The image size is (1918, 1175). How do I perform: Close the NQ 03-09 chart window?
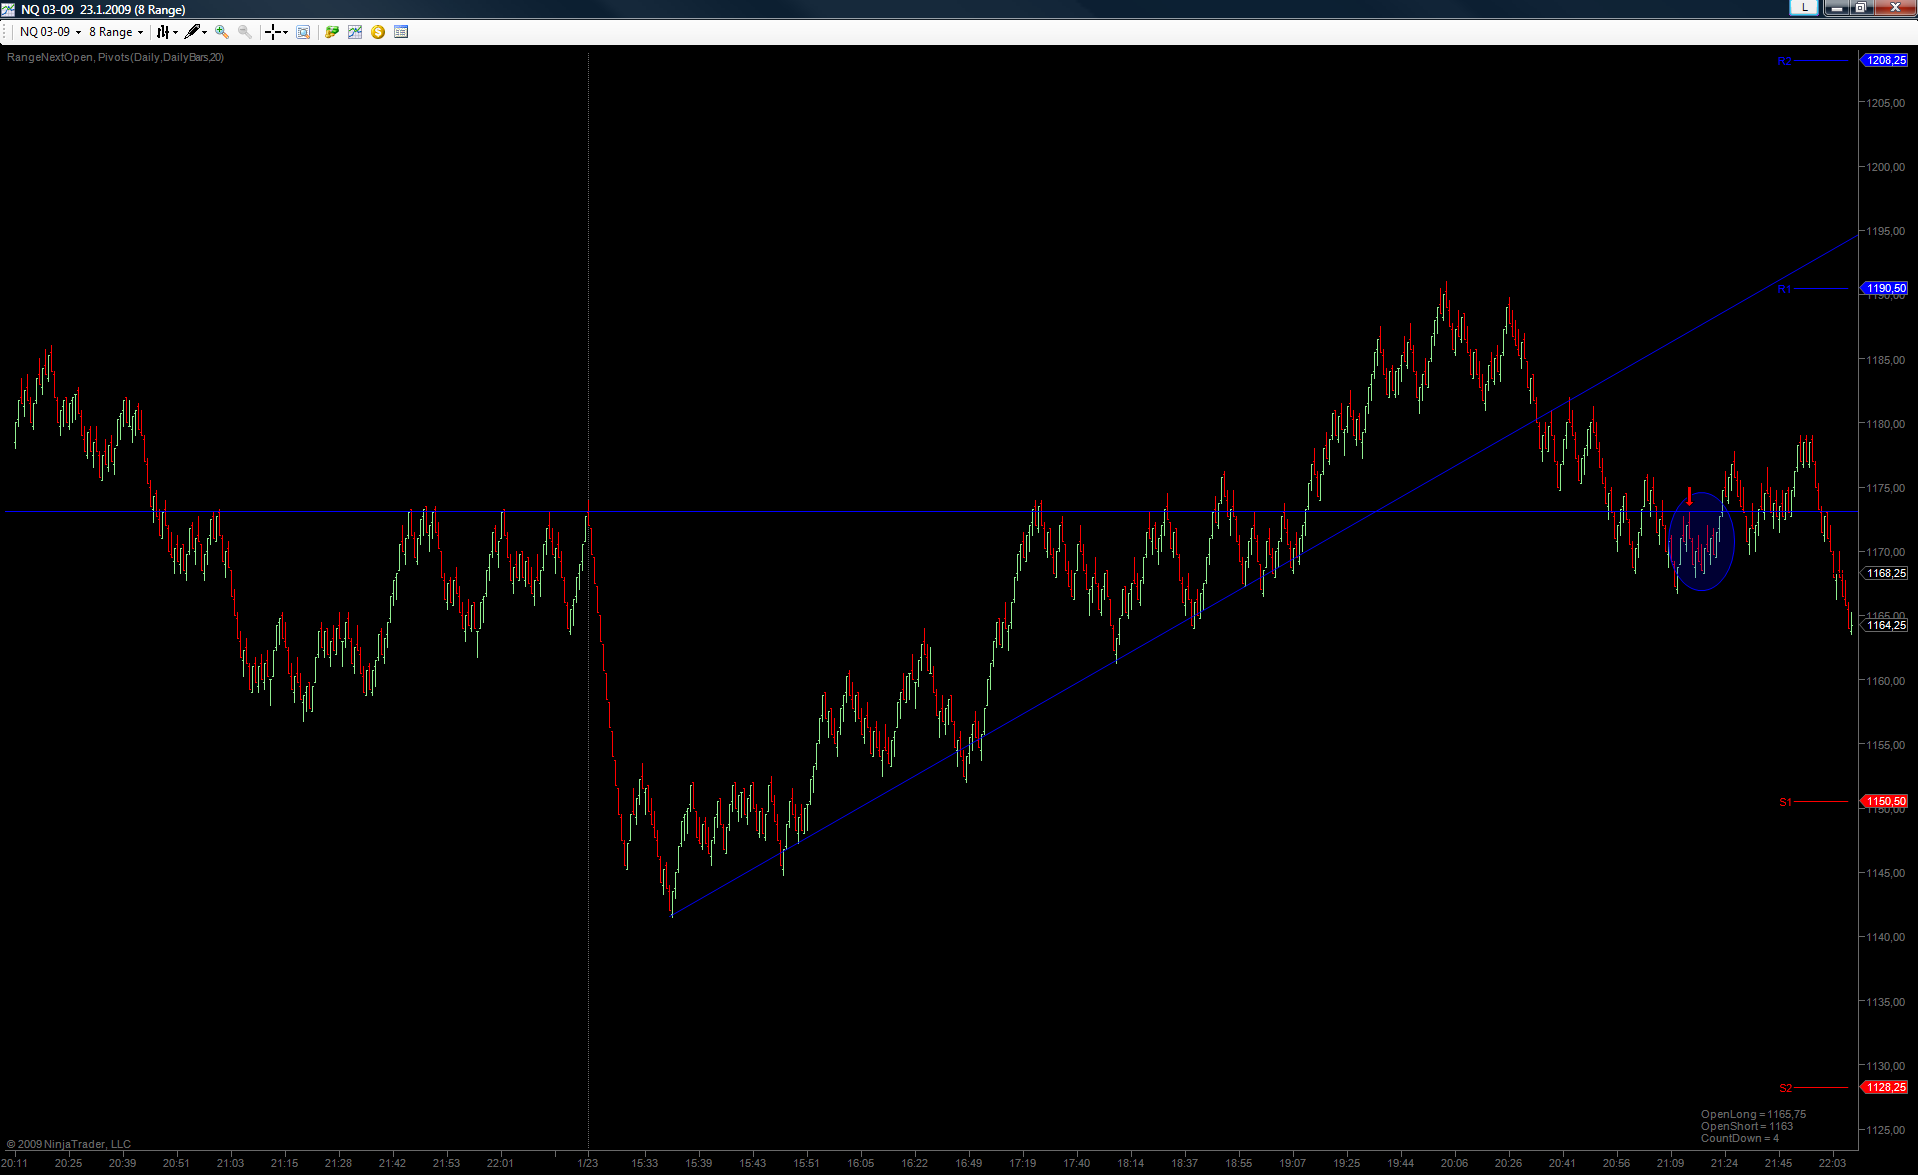click(1895, 8)
